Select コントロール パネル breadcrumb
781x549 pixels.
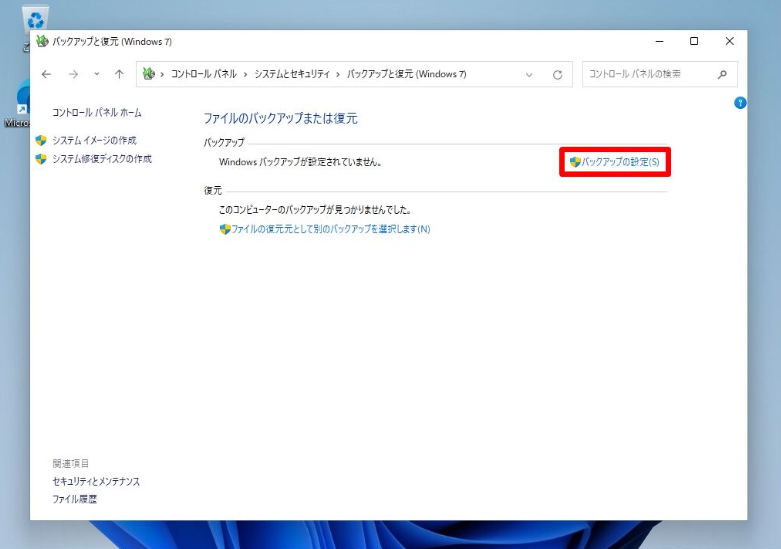[204, 74]
